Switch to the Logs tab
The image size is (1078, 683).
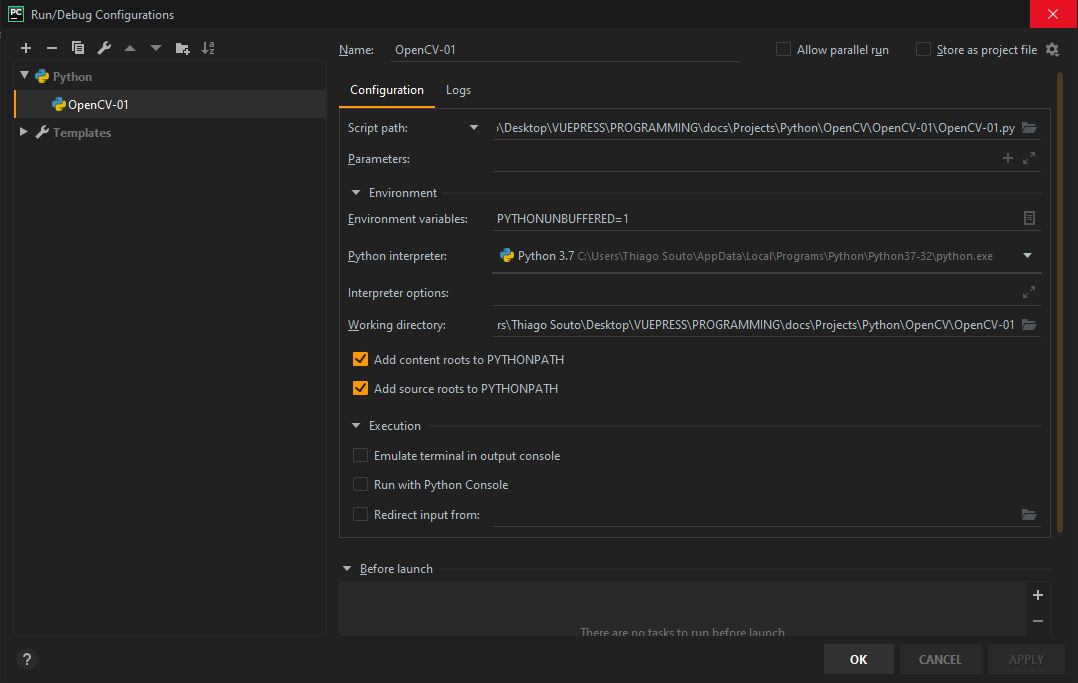coord(458,90)
